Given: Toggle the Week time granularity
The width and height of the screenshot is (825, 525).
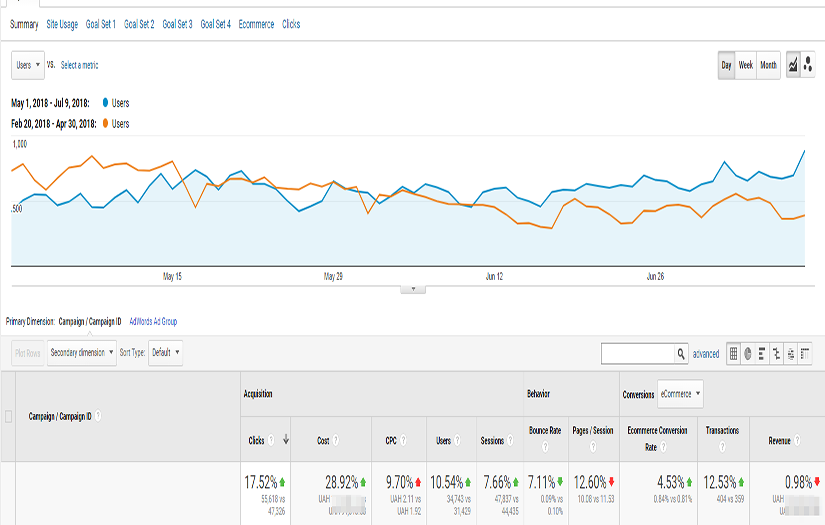Looking at the screenshot, I should (x=746, y=65).
